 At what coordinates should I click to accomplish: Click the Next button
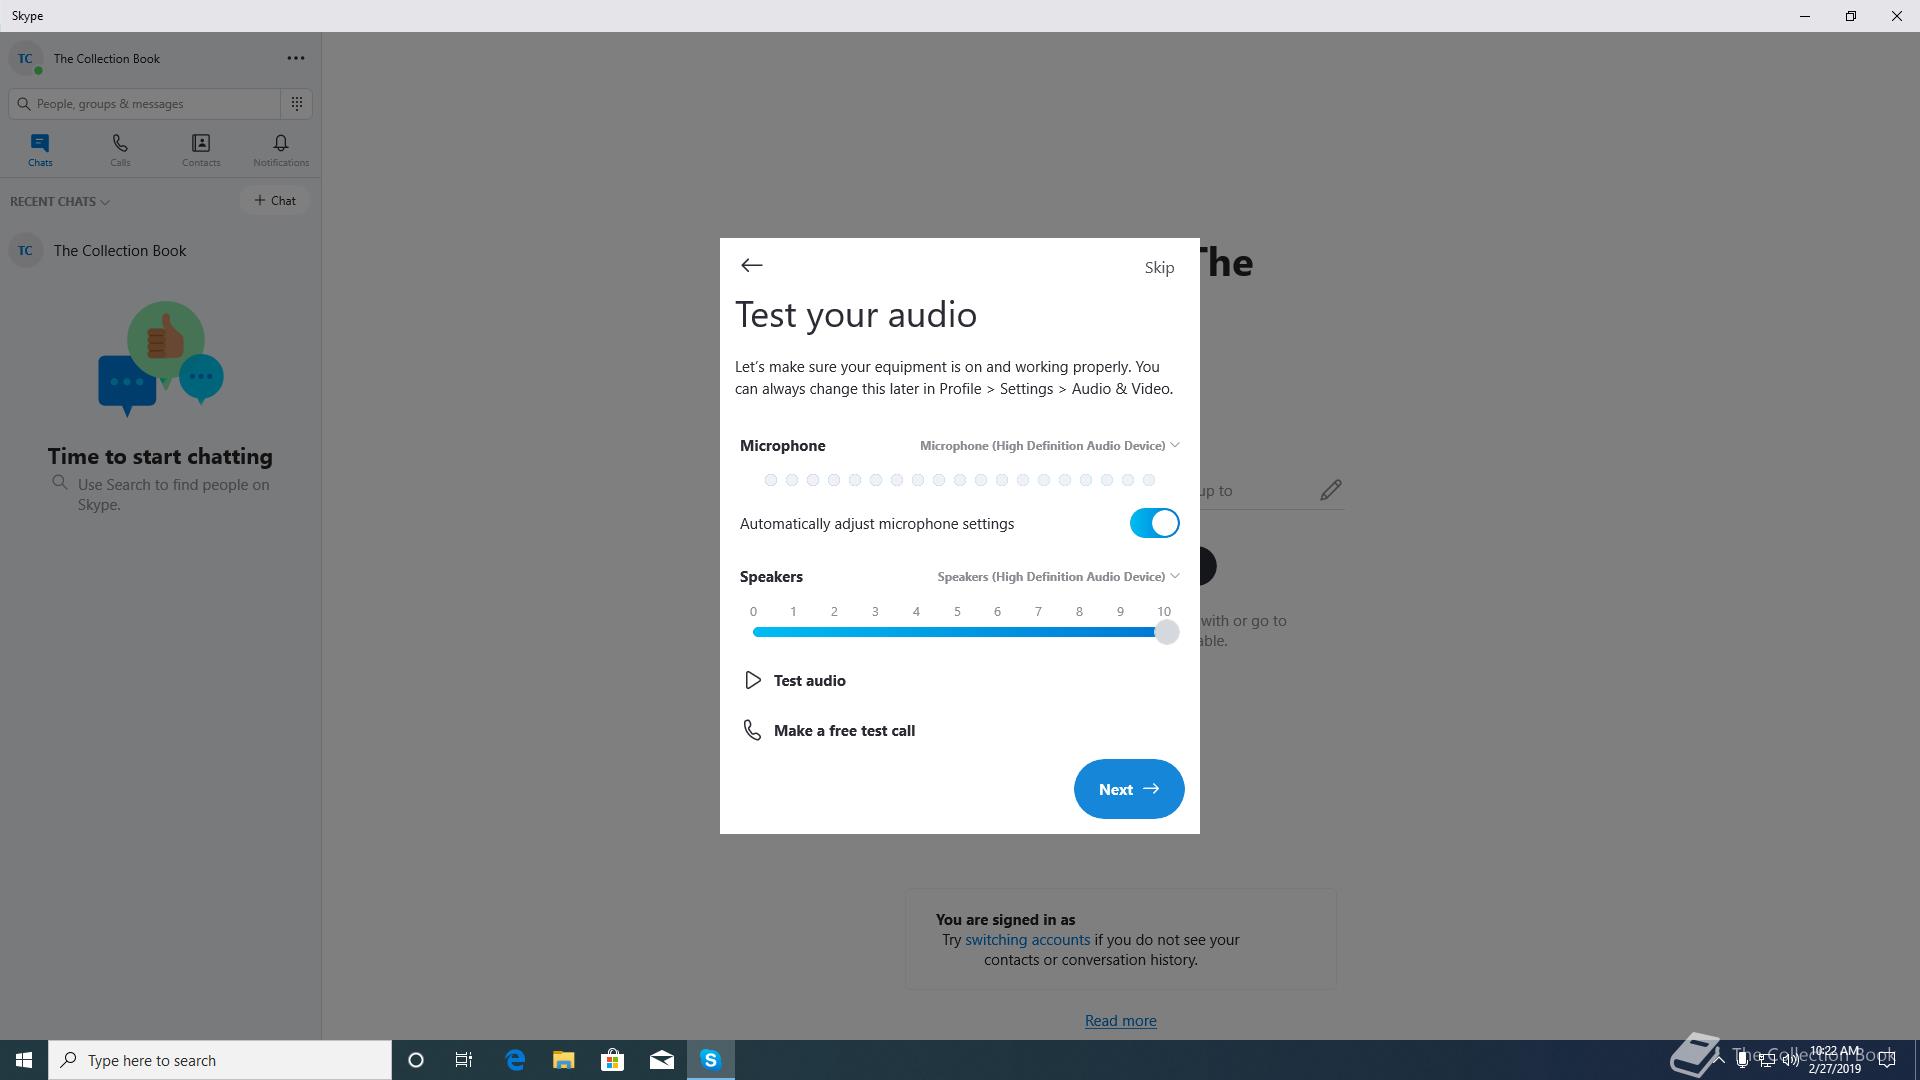1128,789
